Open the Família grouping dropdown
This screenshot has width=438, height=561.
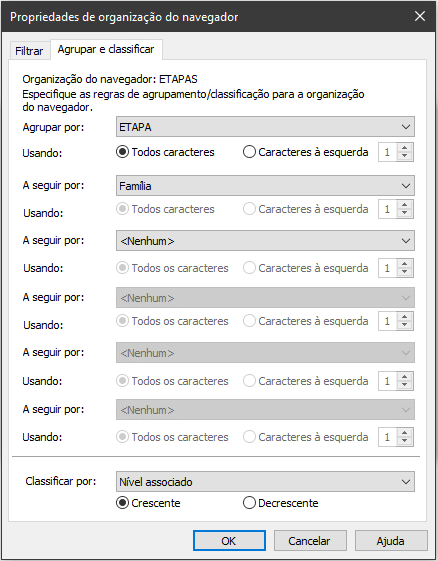(x=265, y=186)
